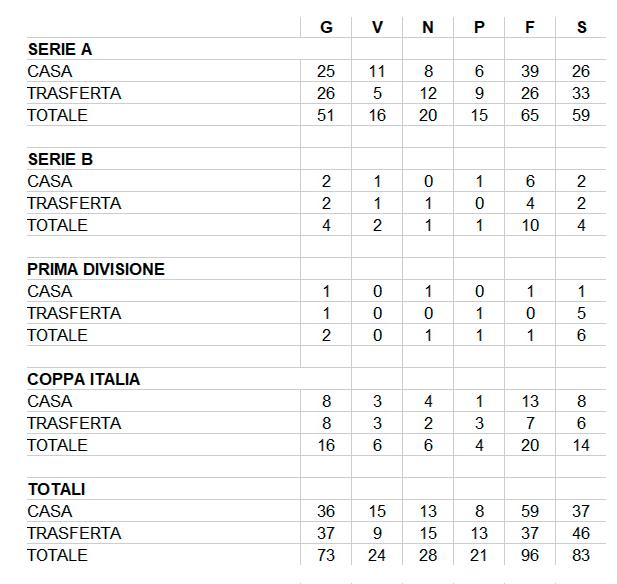
Task: Click the value 20 in COPPA ITALIA totale
Action: coord(530,445)
